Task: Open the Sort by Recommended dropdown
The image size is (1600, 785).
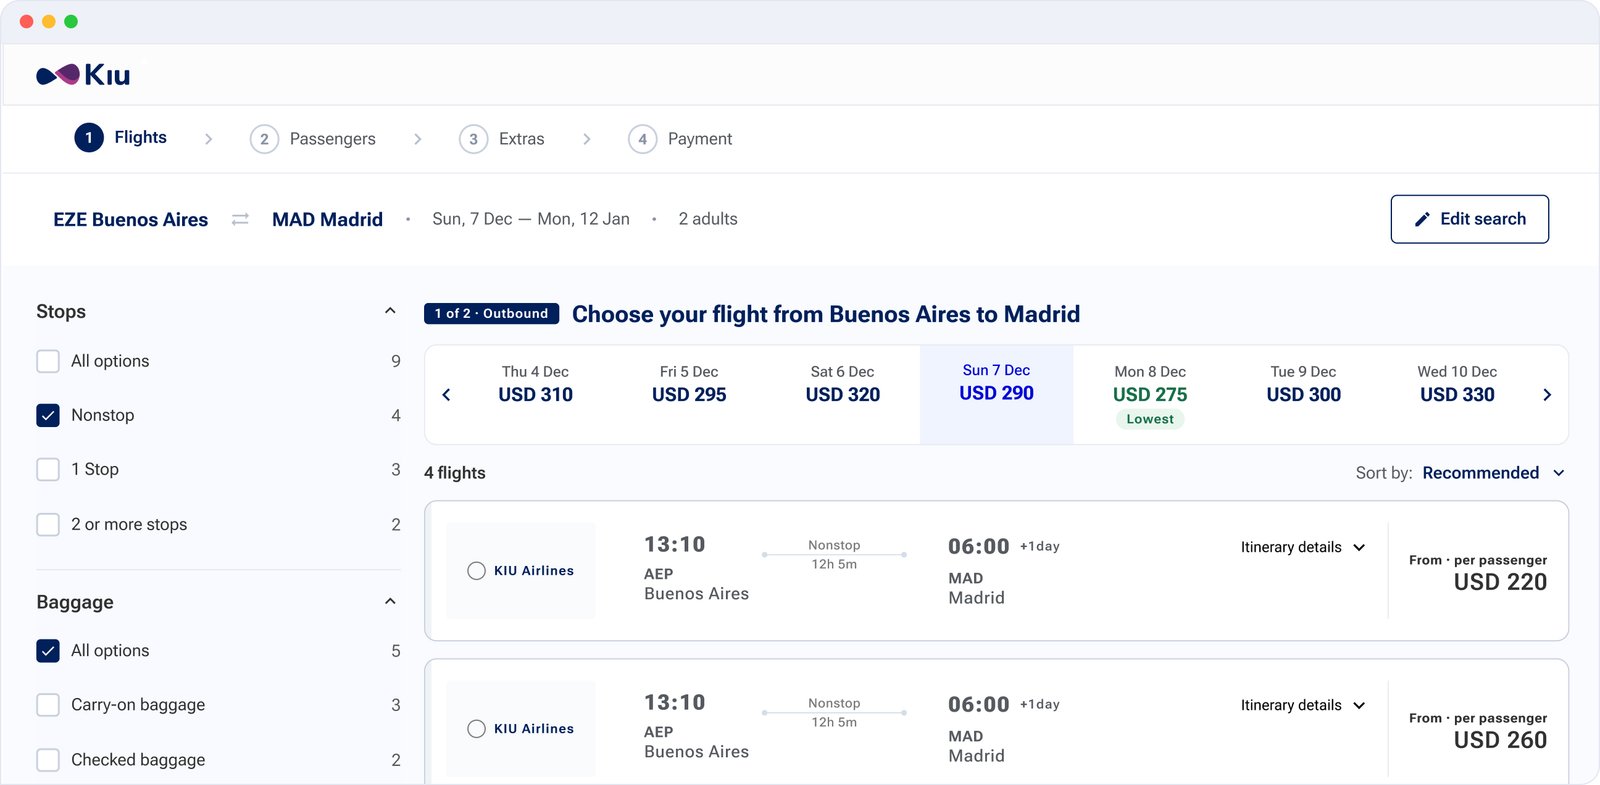Action: (x=1493, y=473)
